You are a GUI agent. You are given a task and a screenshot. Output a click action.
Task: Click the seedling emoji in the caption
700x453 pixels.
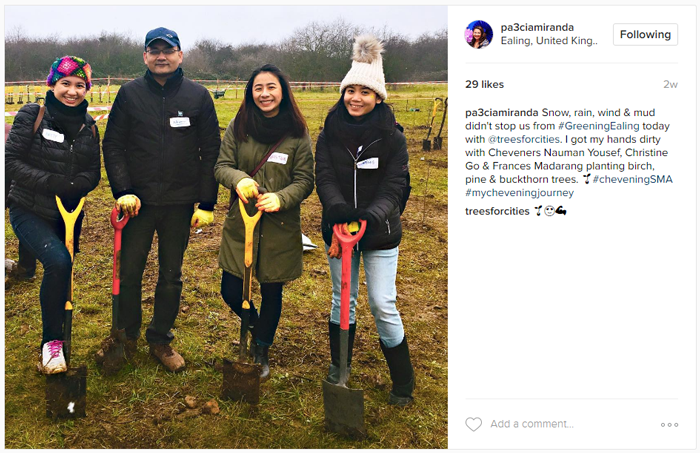click(586, 179)
